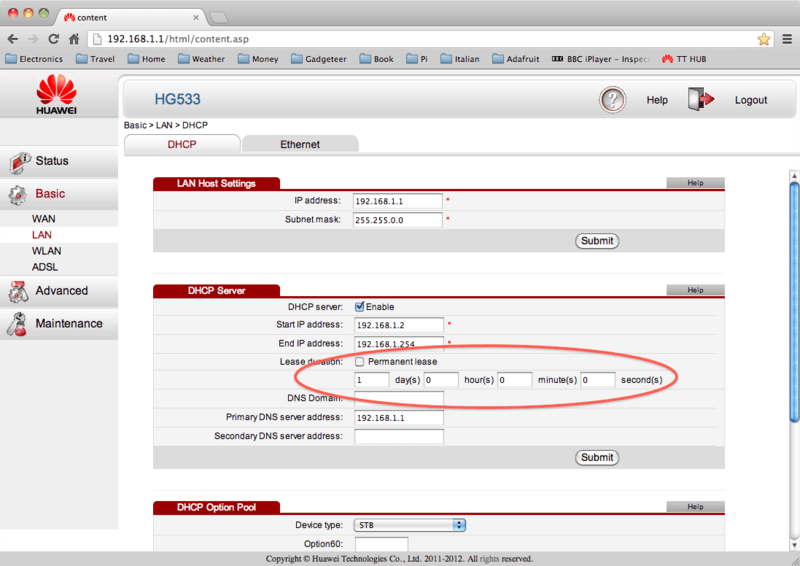800x566 pixels.
Task: Click the Status sidebar icon
Action: (18, 161)
